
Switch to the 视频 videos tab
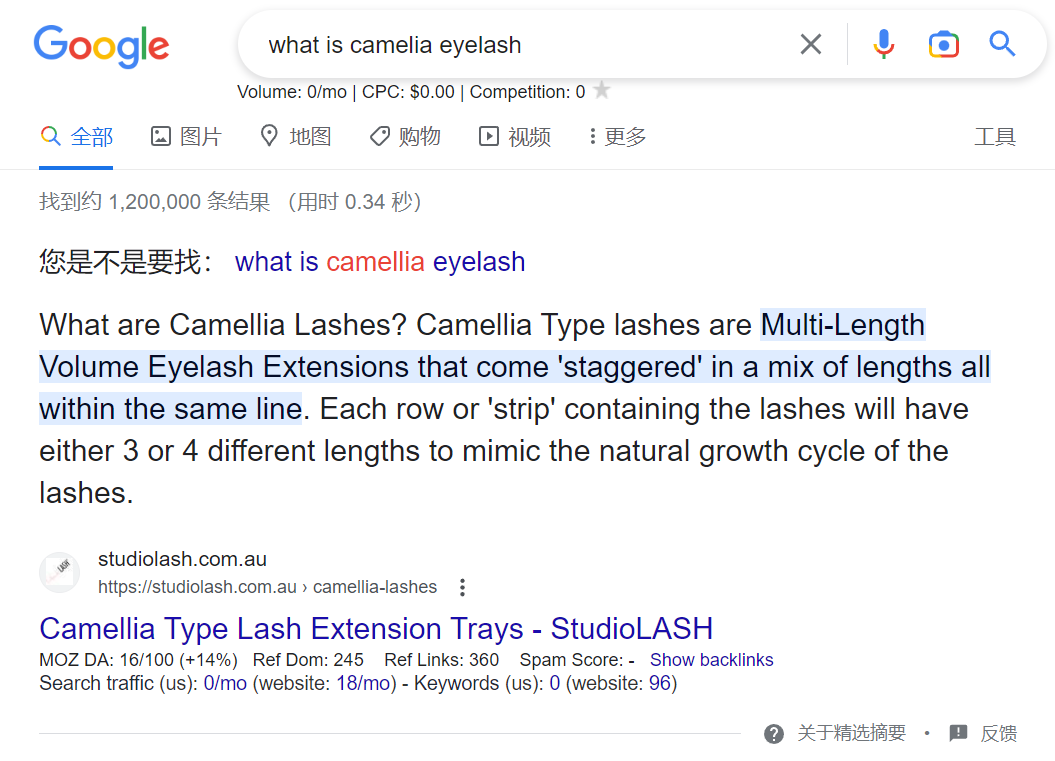click(x=515, y=137)
